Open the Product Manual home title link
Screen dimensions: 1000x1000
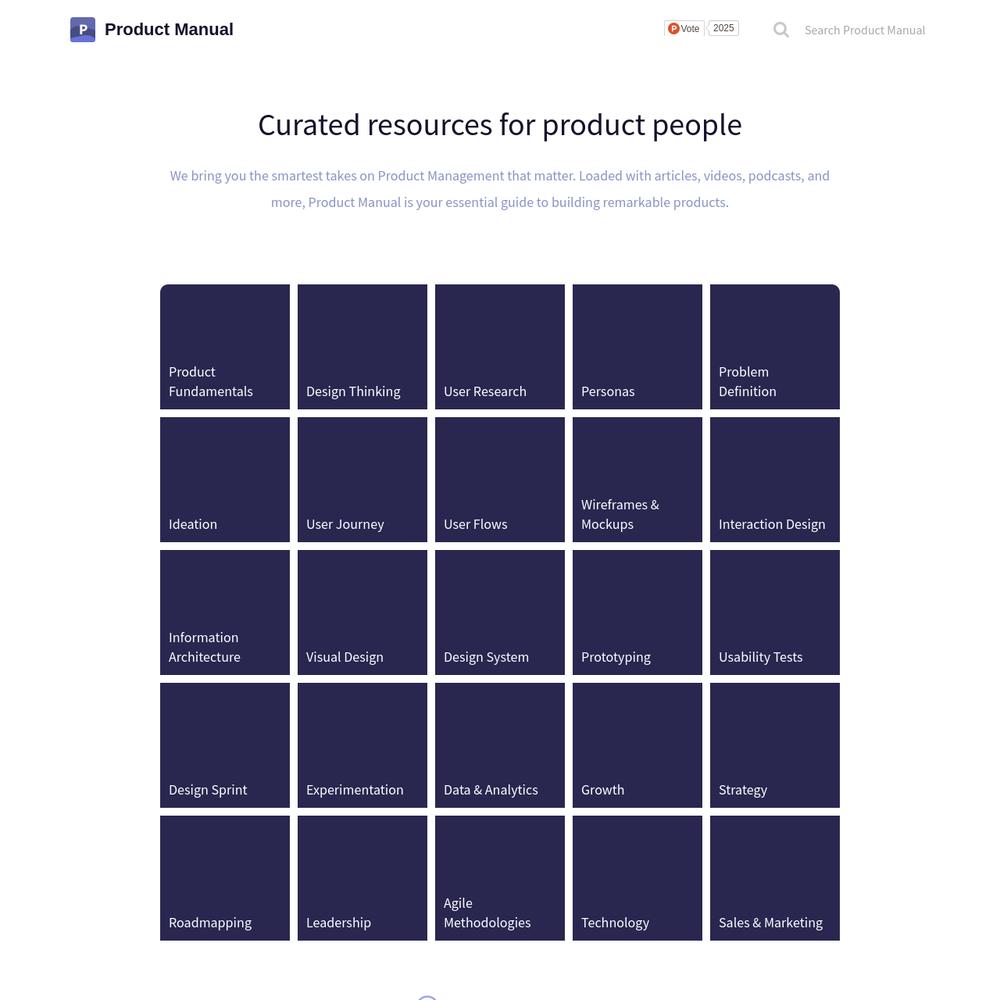pyautogui.click(x=169, y=29)
